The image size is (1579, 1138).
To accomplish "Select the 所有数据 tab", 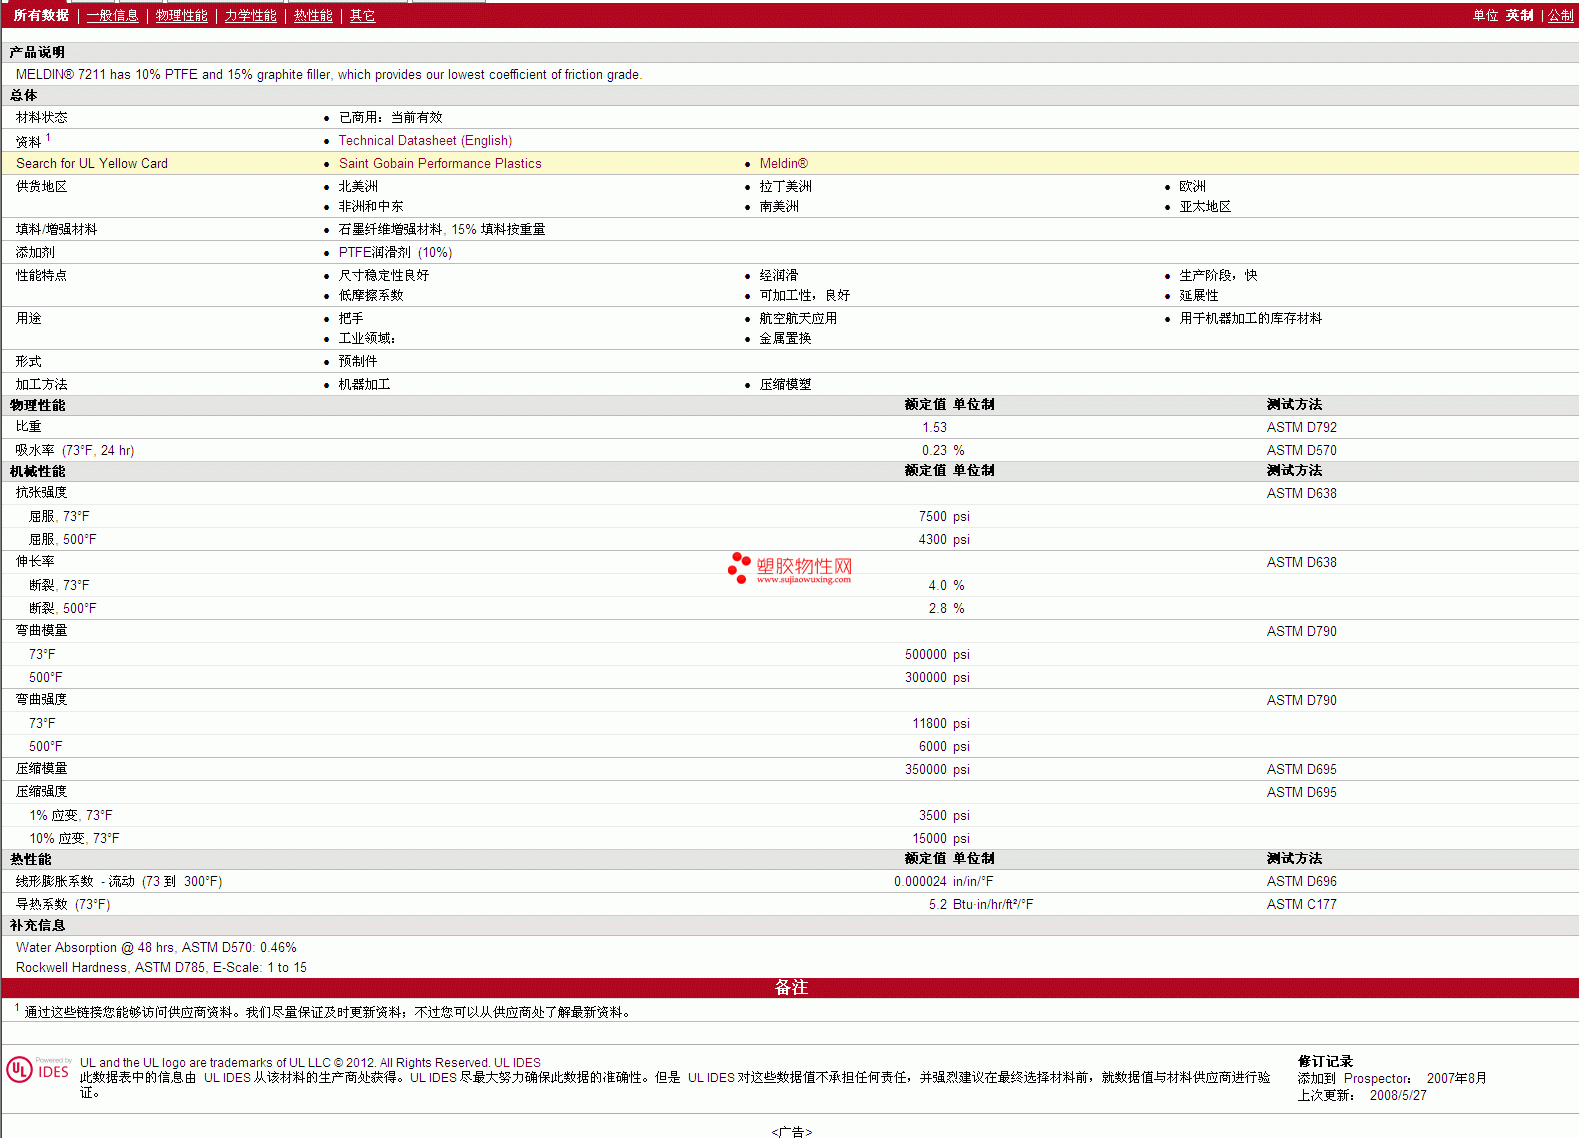I will tap(41, 16).
